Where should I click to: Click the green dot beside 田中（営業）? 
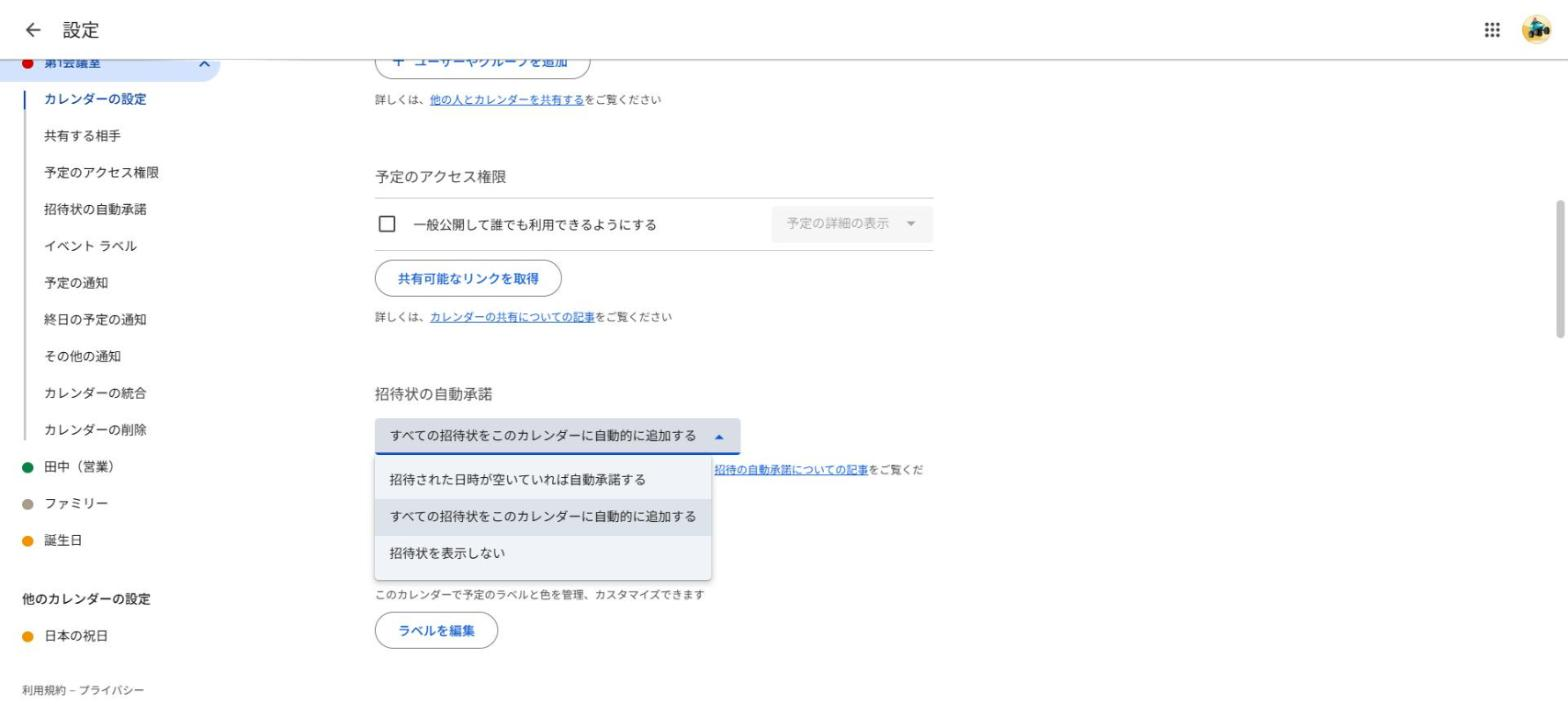pos(28,468)
